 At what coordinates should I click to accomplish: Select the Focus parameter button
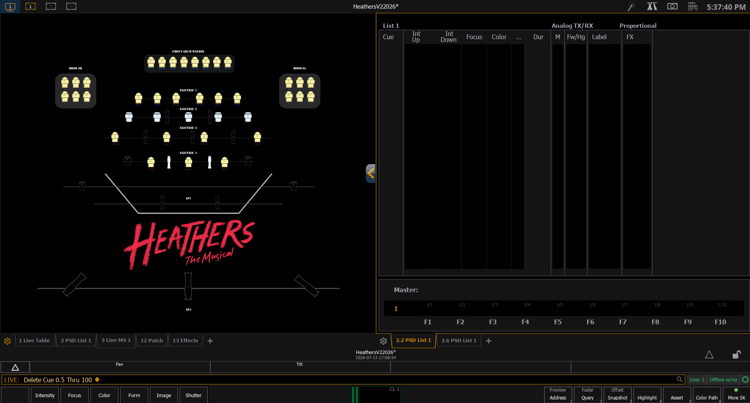(x=74, y=395)
